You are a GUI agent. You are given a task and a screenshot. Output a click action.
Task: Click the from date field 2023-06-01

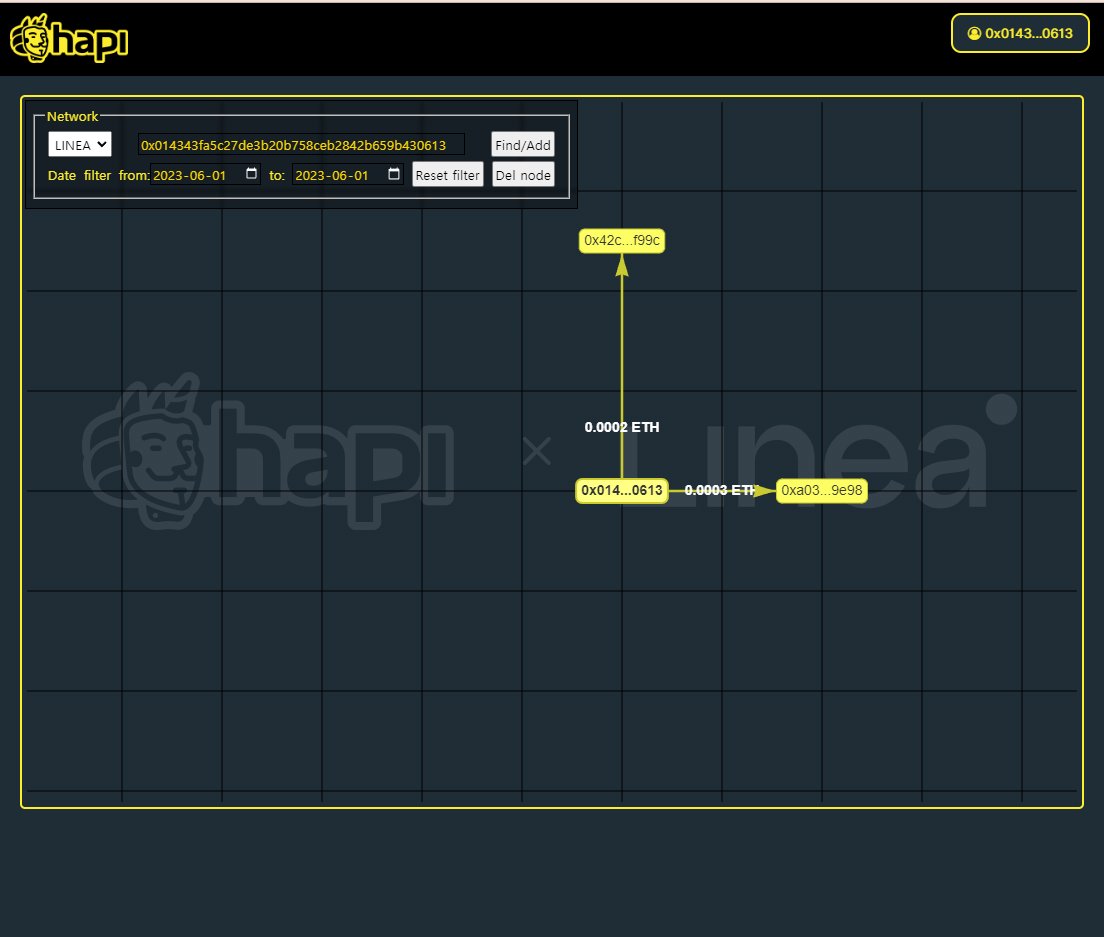pyautogui.click(x=205, y=175)
